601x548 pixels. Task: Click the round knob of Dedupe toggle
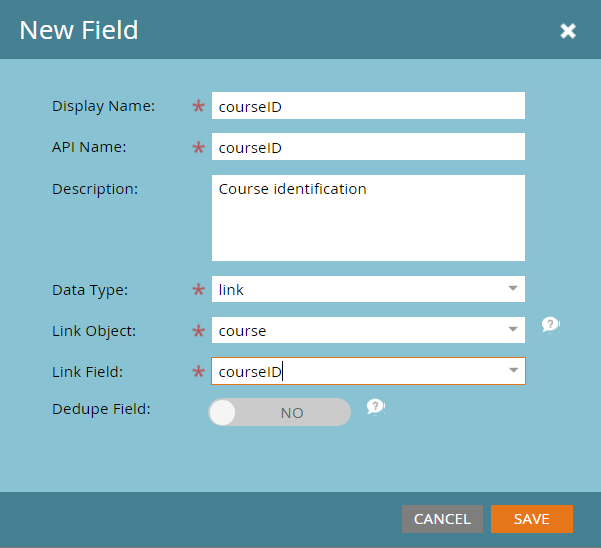222,412
